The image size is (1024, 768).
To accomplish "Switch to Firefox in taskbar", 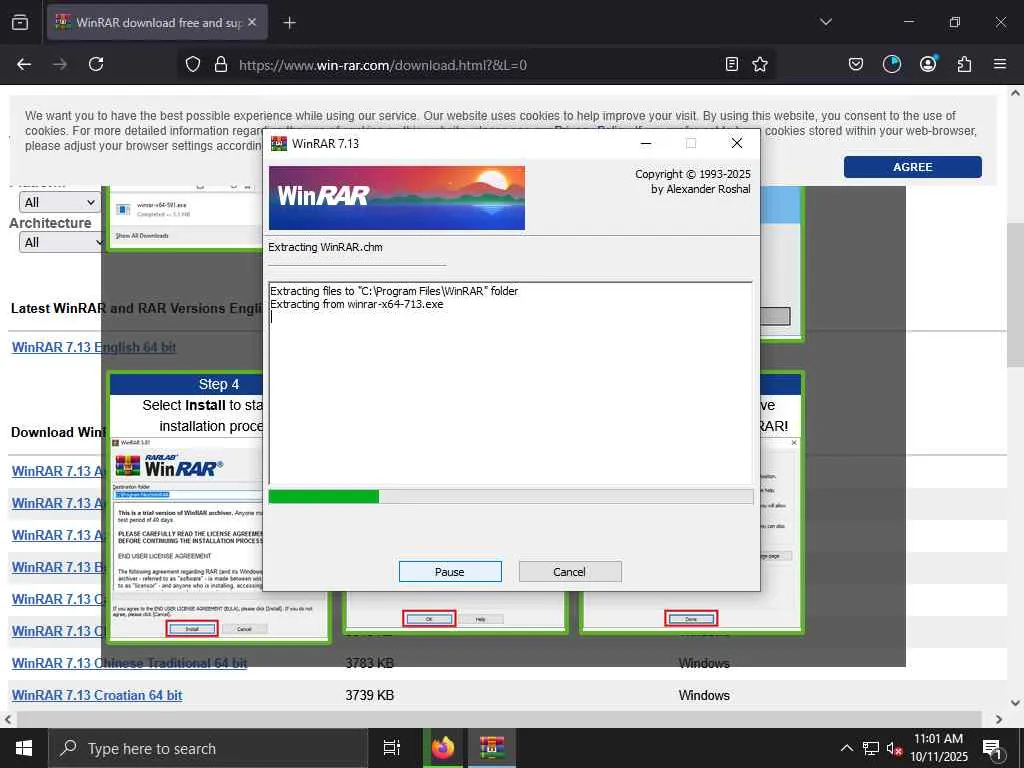I will [x=442, y=748].
